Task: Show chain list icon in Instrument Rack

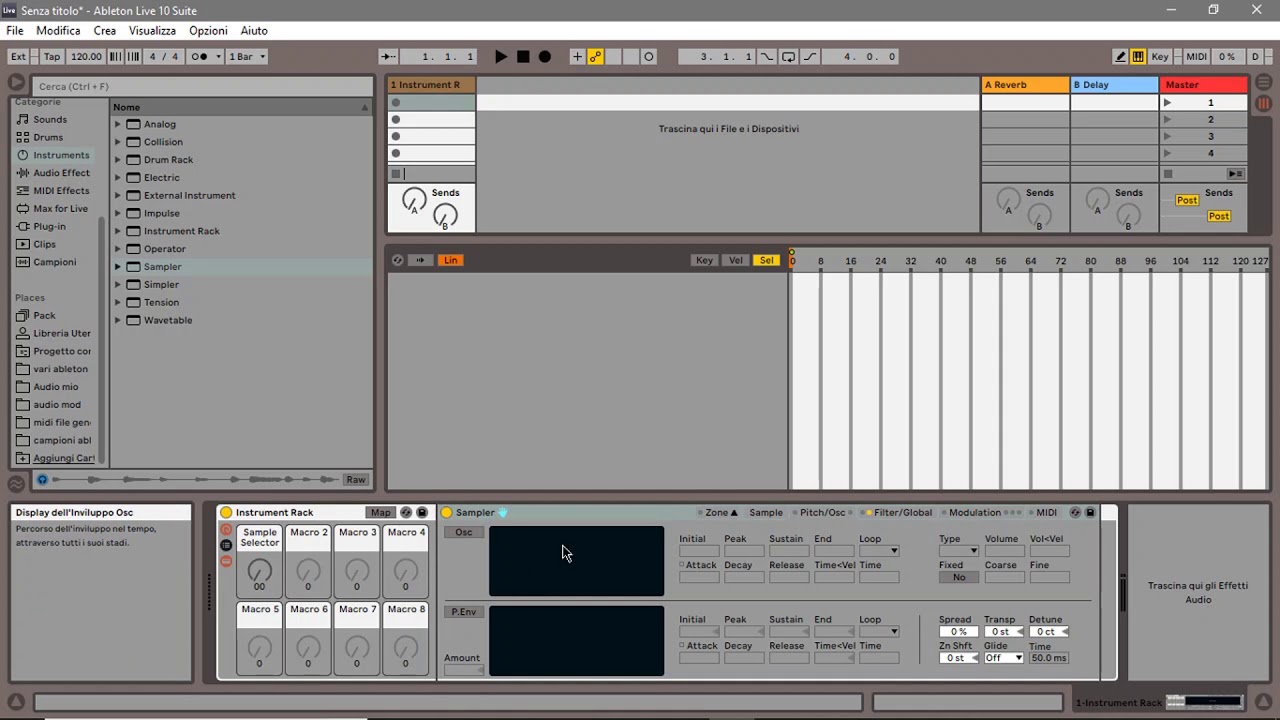Action: click(x=226, y=545)
